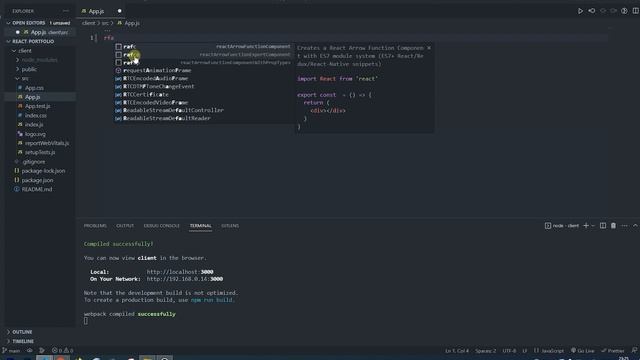Show errors and warnings count
The width and height of the screenshot is (640, 360).
tap(62, 351)
